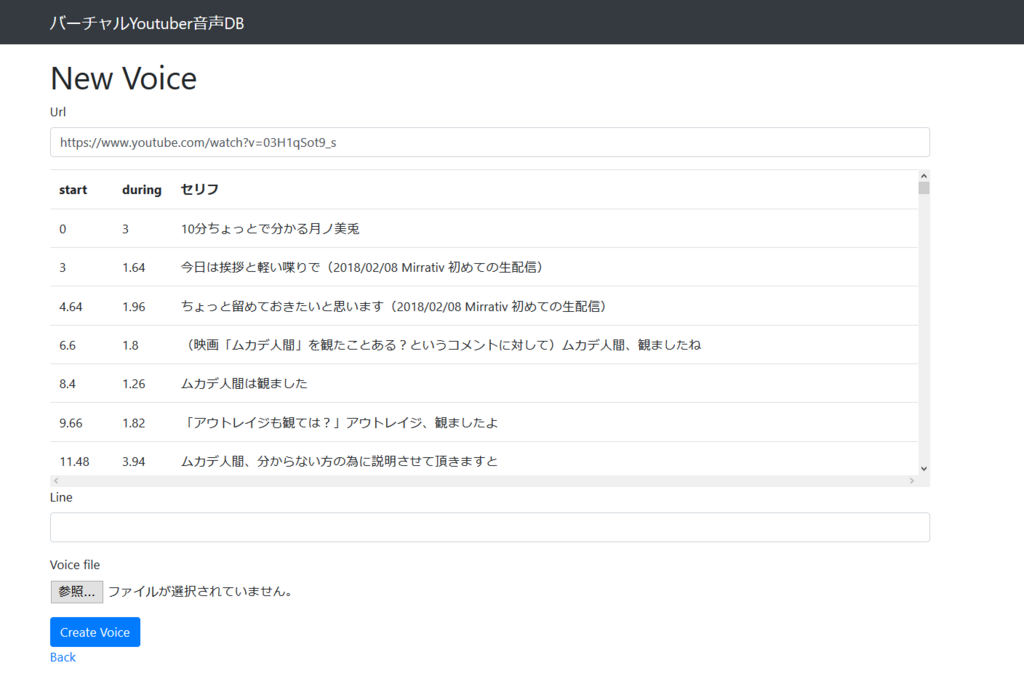Select the セリフ column header
This screenshot has height=676, width=1024.
pyautogui.click(x=200, y=189)
